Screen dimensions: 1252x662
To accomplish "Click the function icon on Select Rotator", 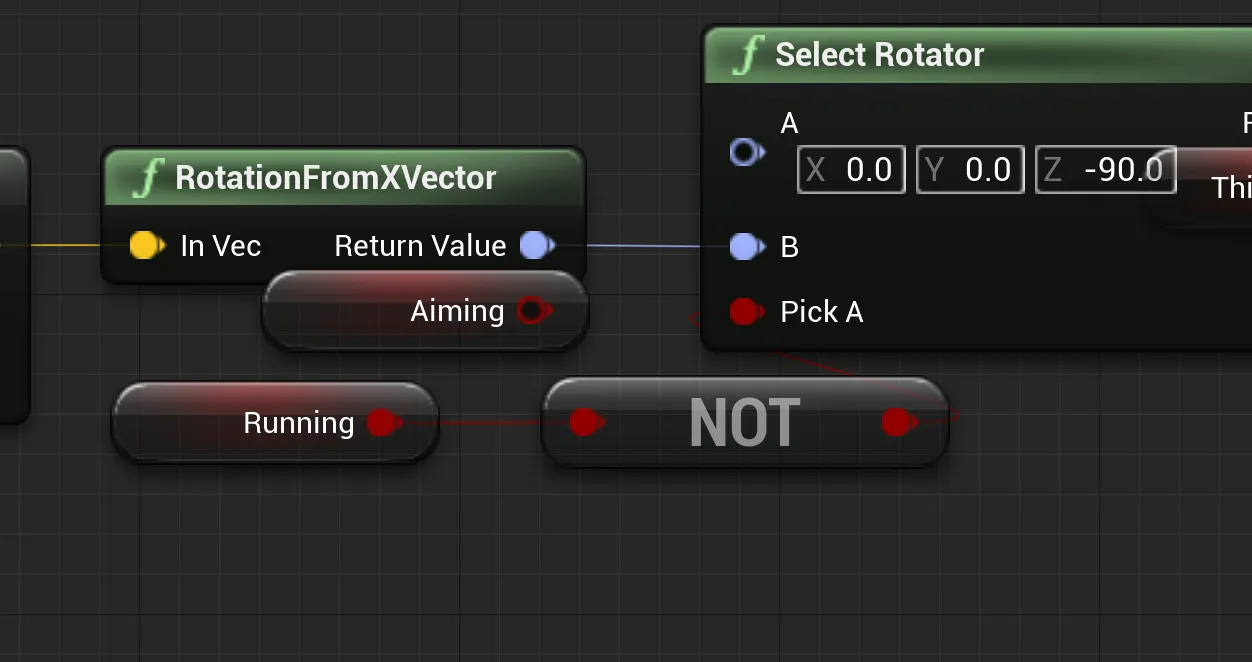I will (747, 55).
